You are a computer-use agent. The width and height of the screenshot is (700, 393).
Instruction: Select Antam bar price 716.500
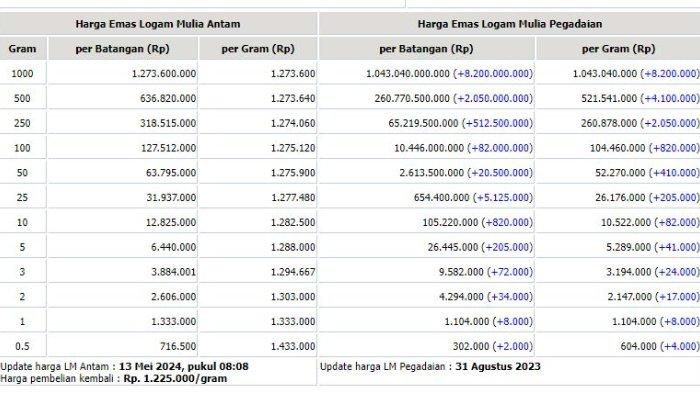[x=178, y=346]
